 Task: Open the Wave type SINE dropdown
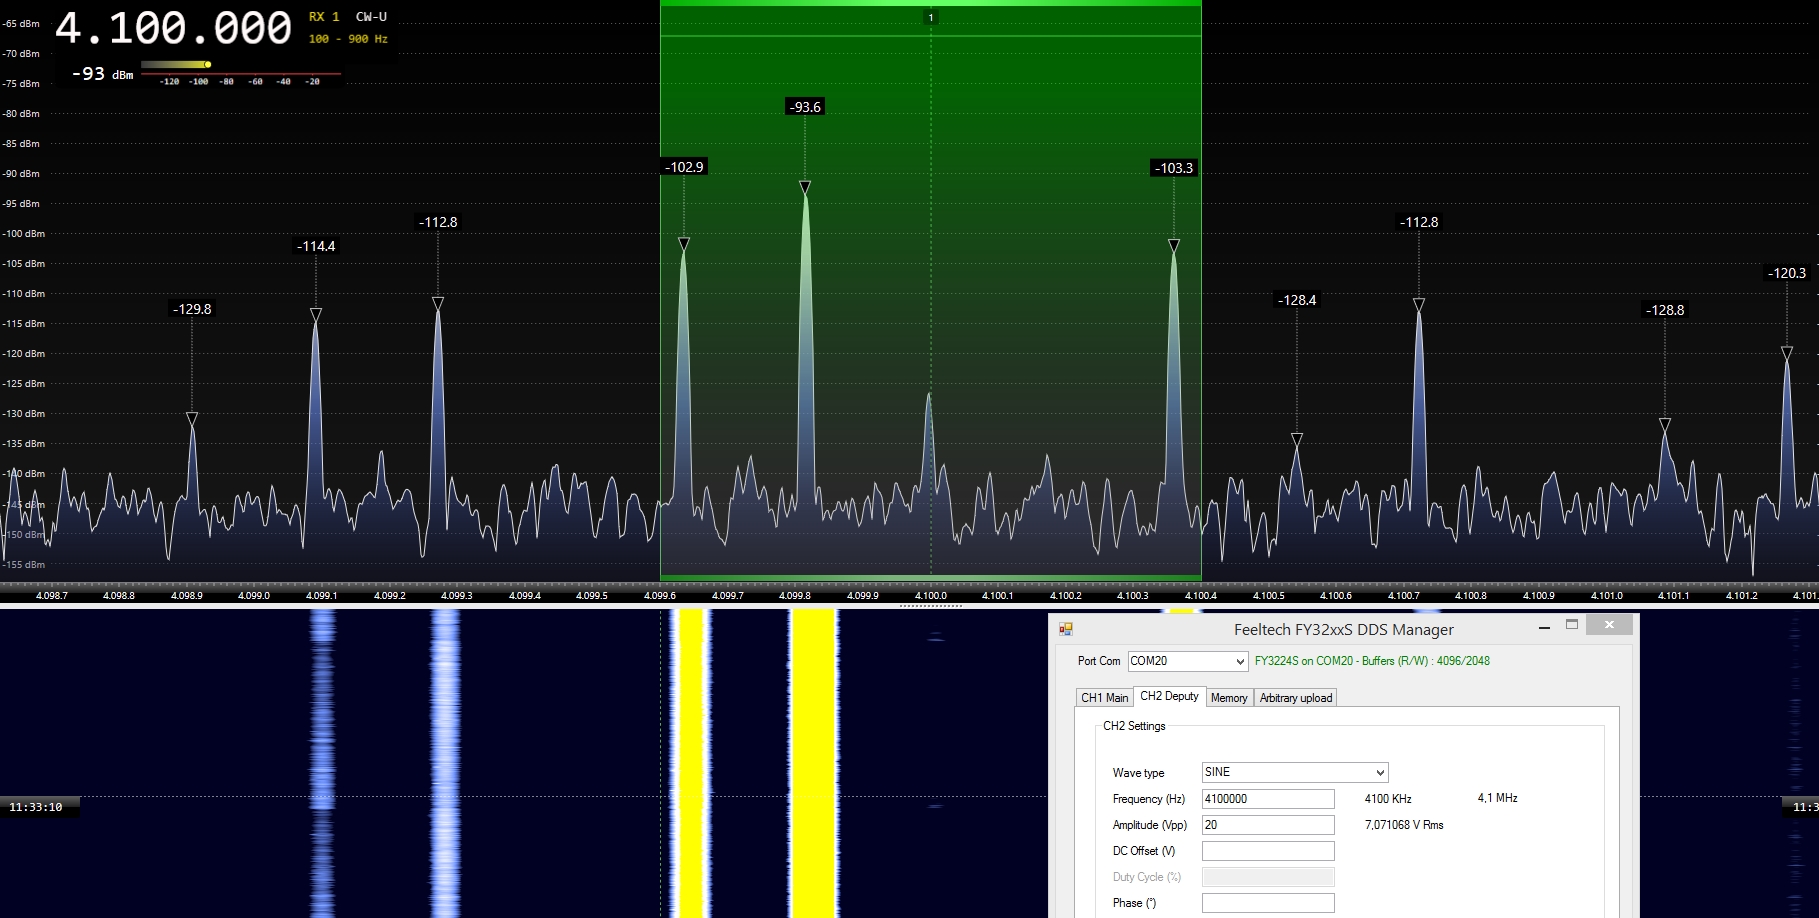point(1380,772)
